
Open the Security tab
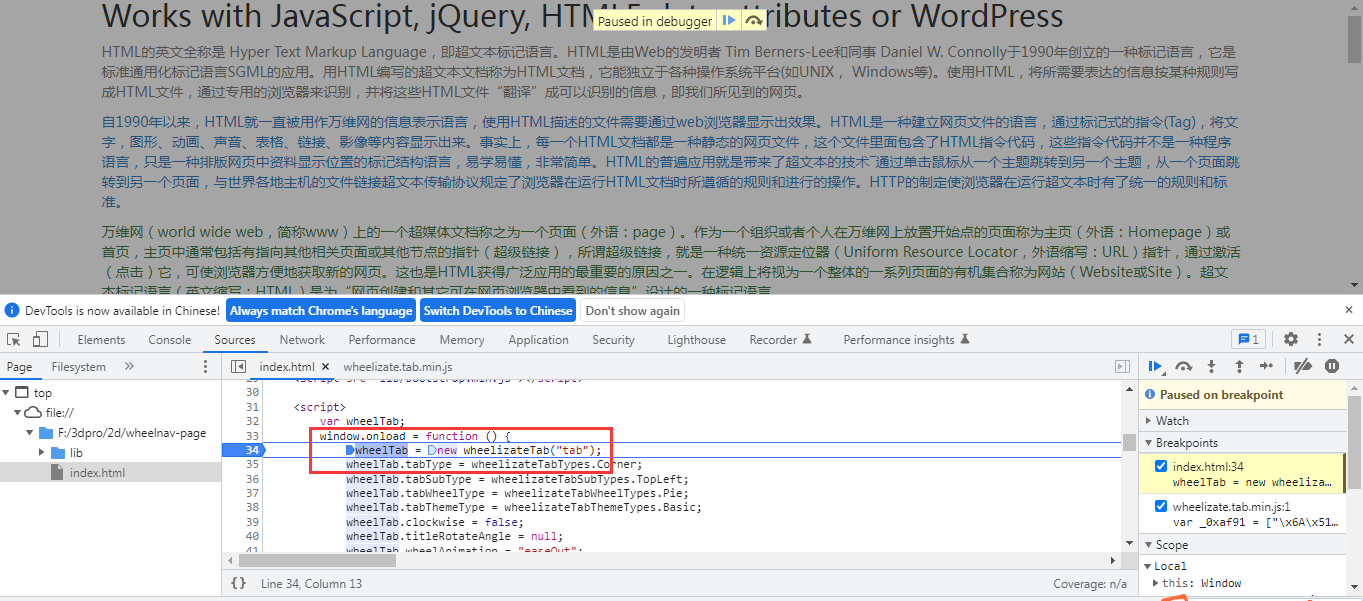point(613,340)
